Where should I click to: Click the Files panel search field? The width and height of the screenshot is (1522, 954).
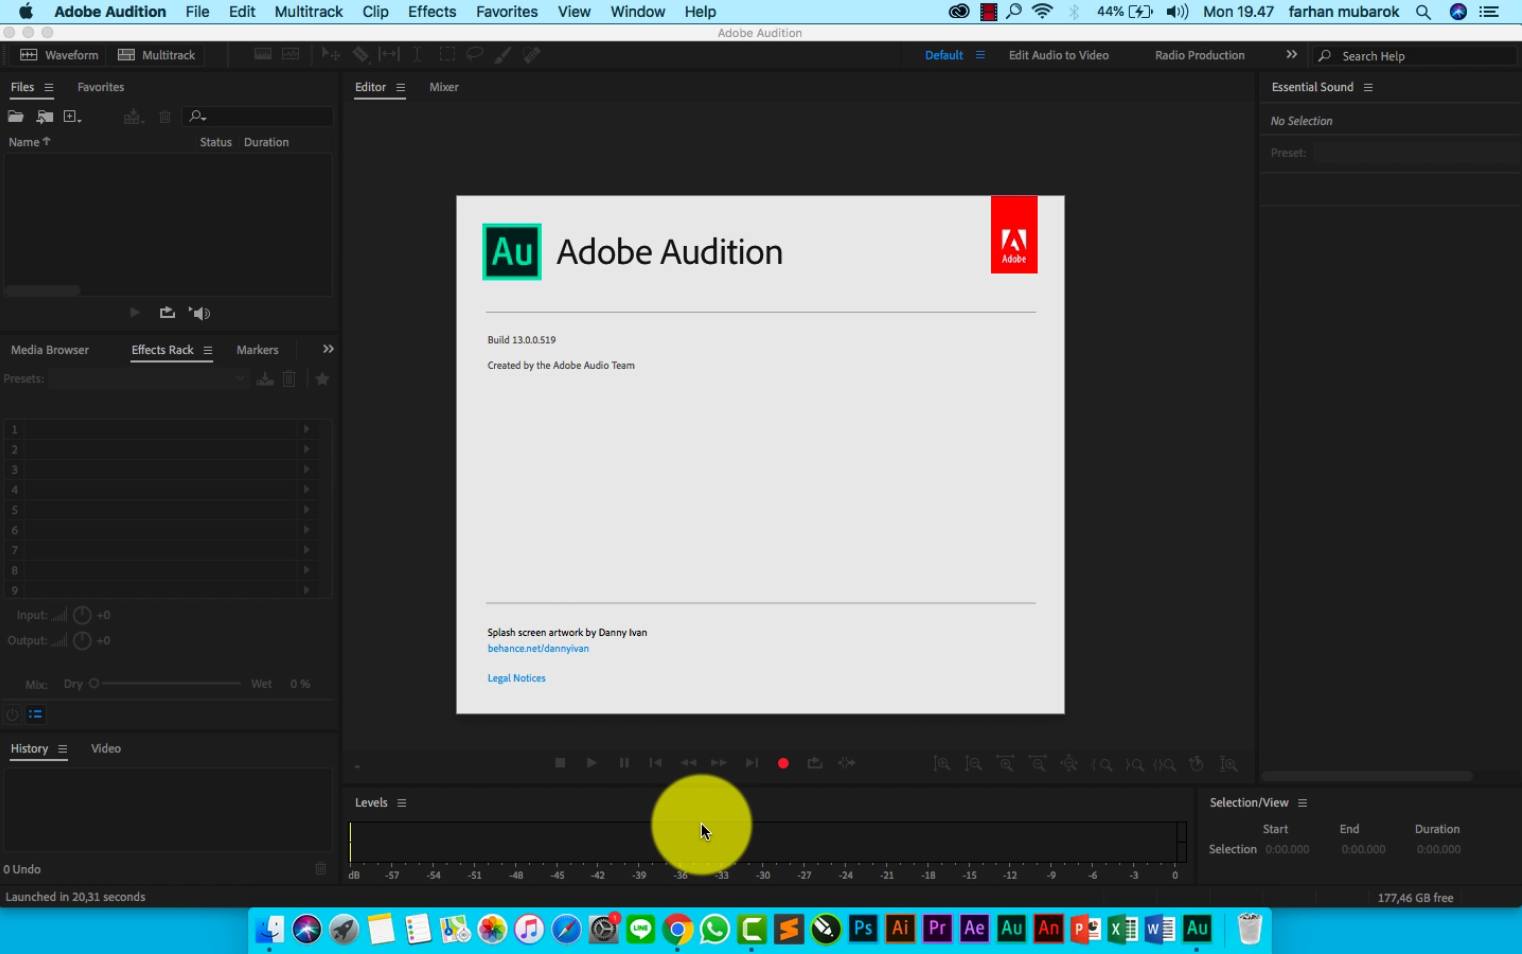click(259, 117)
